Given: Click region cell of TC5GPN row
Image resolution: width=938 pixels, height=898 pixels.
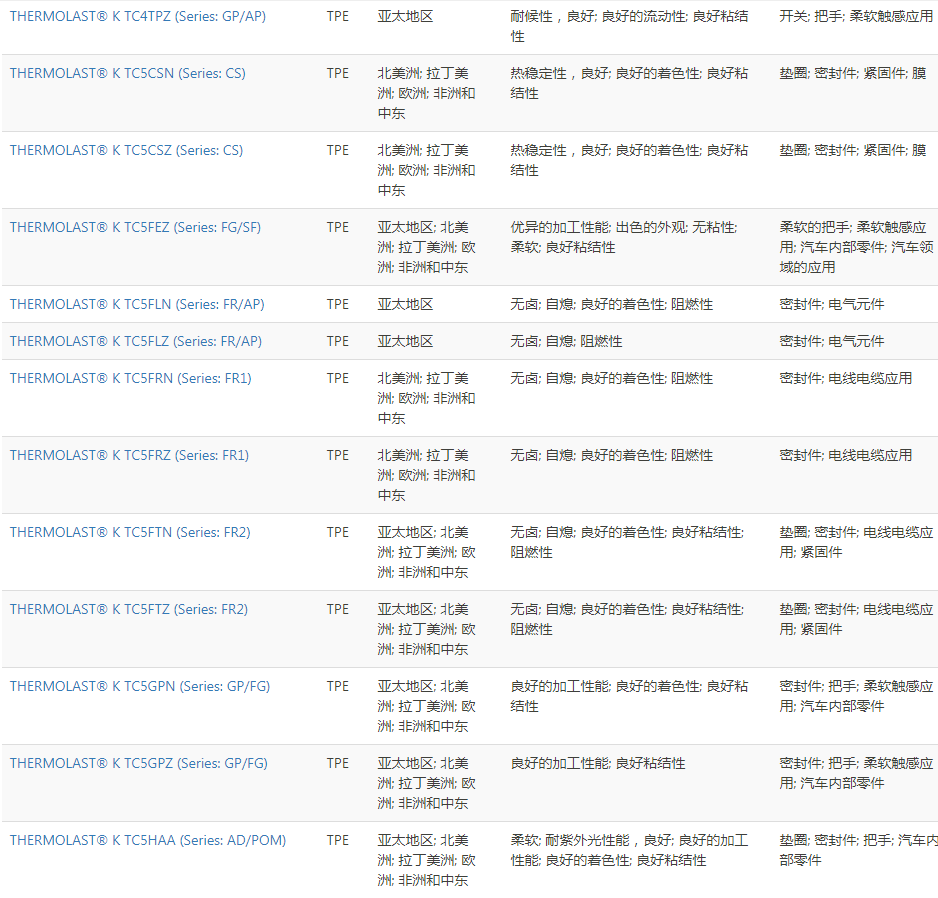Looking at the screenshot, I should coord(427,707).
